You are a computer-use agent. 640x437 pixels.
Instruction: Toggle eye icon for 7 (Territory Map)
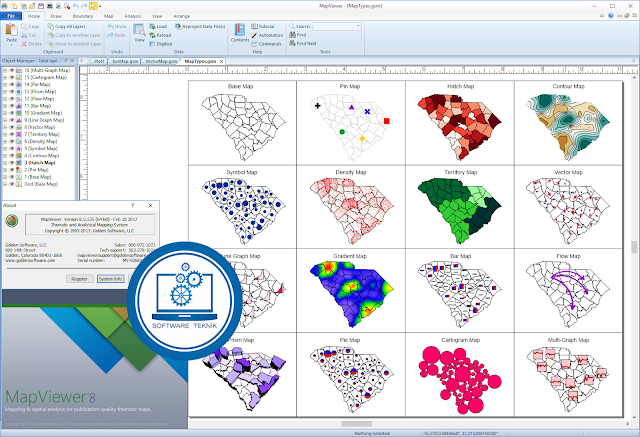tap(11, 134)
